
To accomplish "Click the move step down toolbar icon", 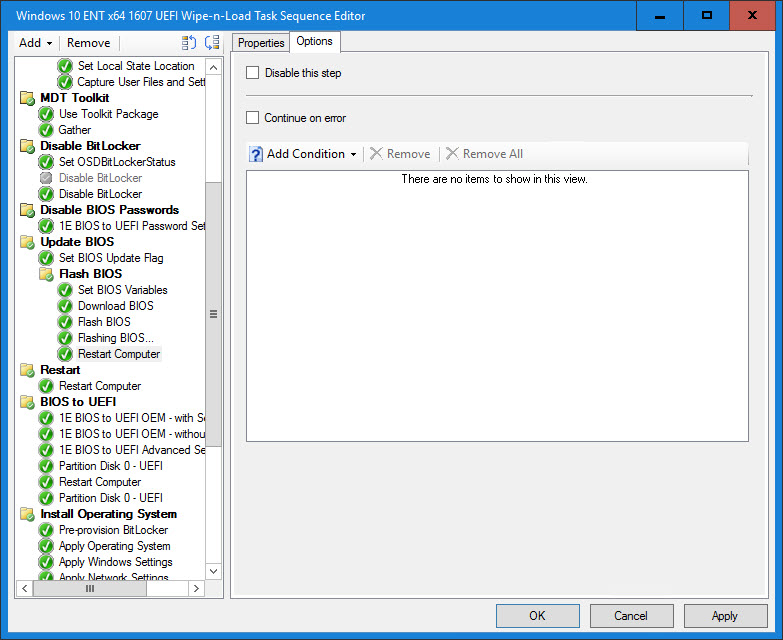I will click(212, 43).
